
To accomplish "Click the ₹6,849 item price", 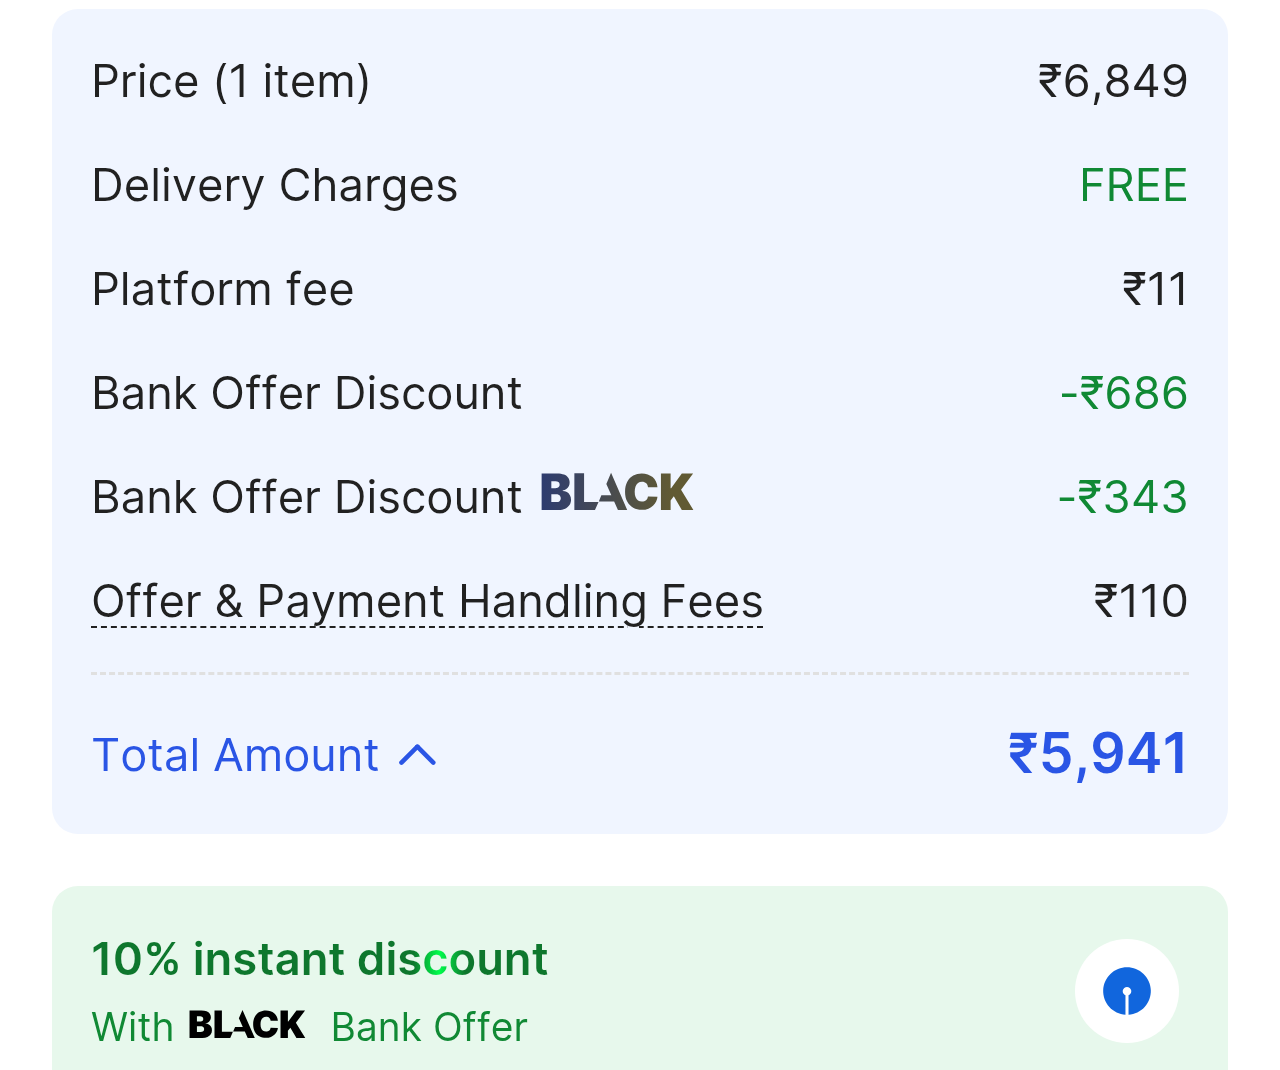I will point(1113,82).
